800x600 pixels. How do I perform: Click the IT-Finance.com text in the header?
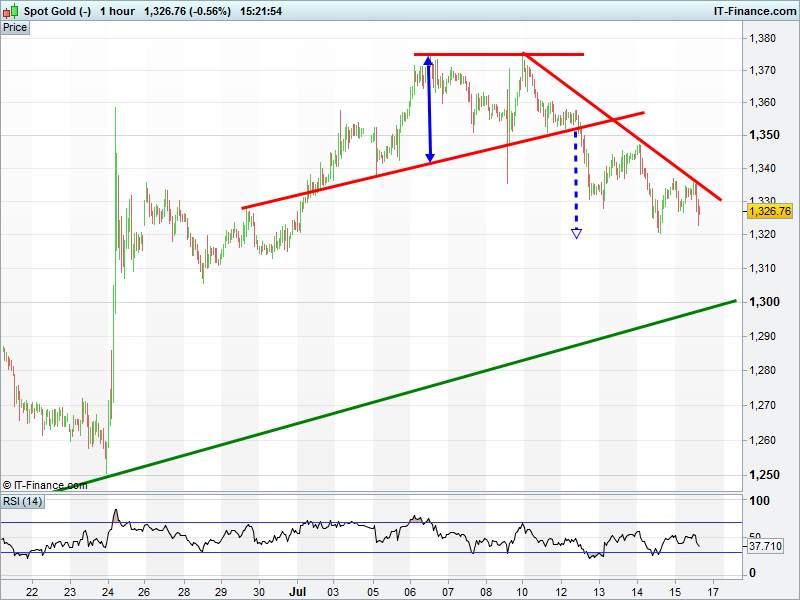[x=755, y=11]
